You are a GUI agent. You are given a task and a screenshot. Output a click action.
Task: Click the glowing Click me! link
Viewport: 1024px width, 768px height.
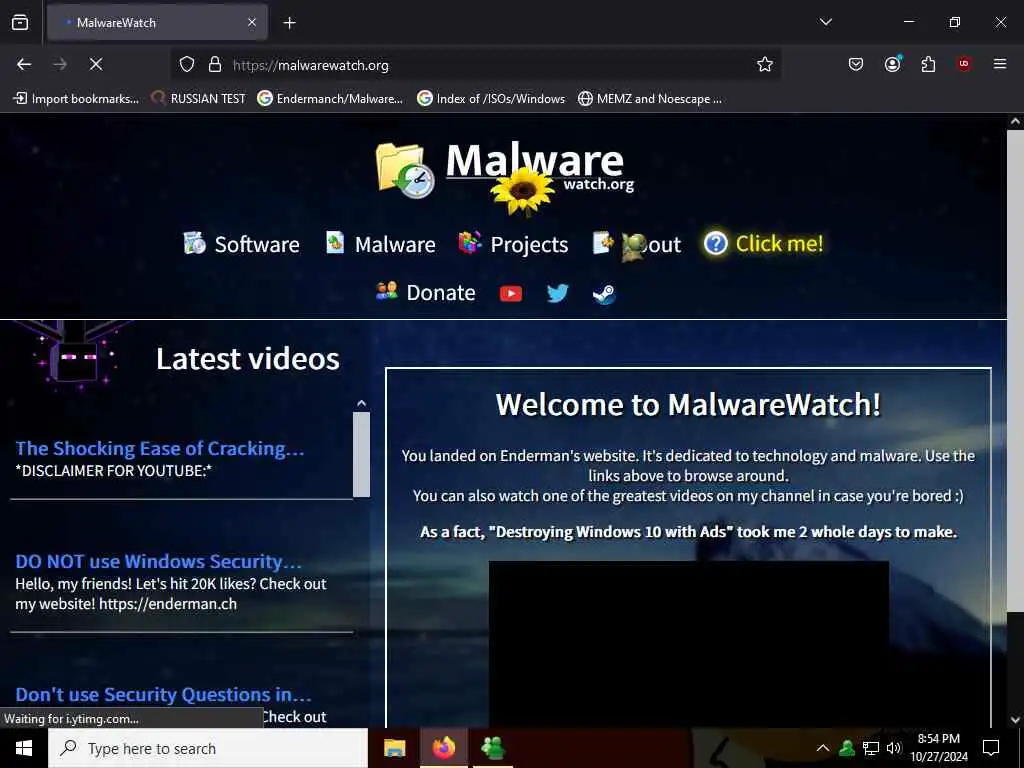[x=763, y=244]
